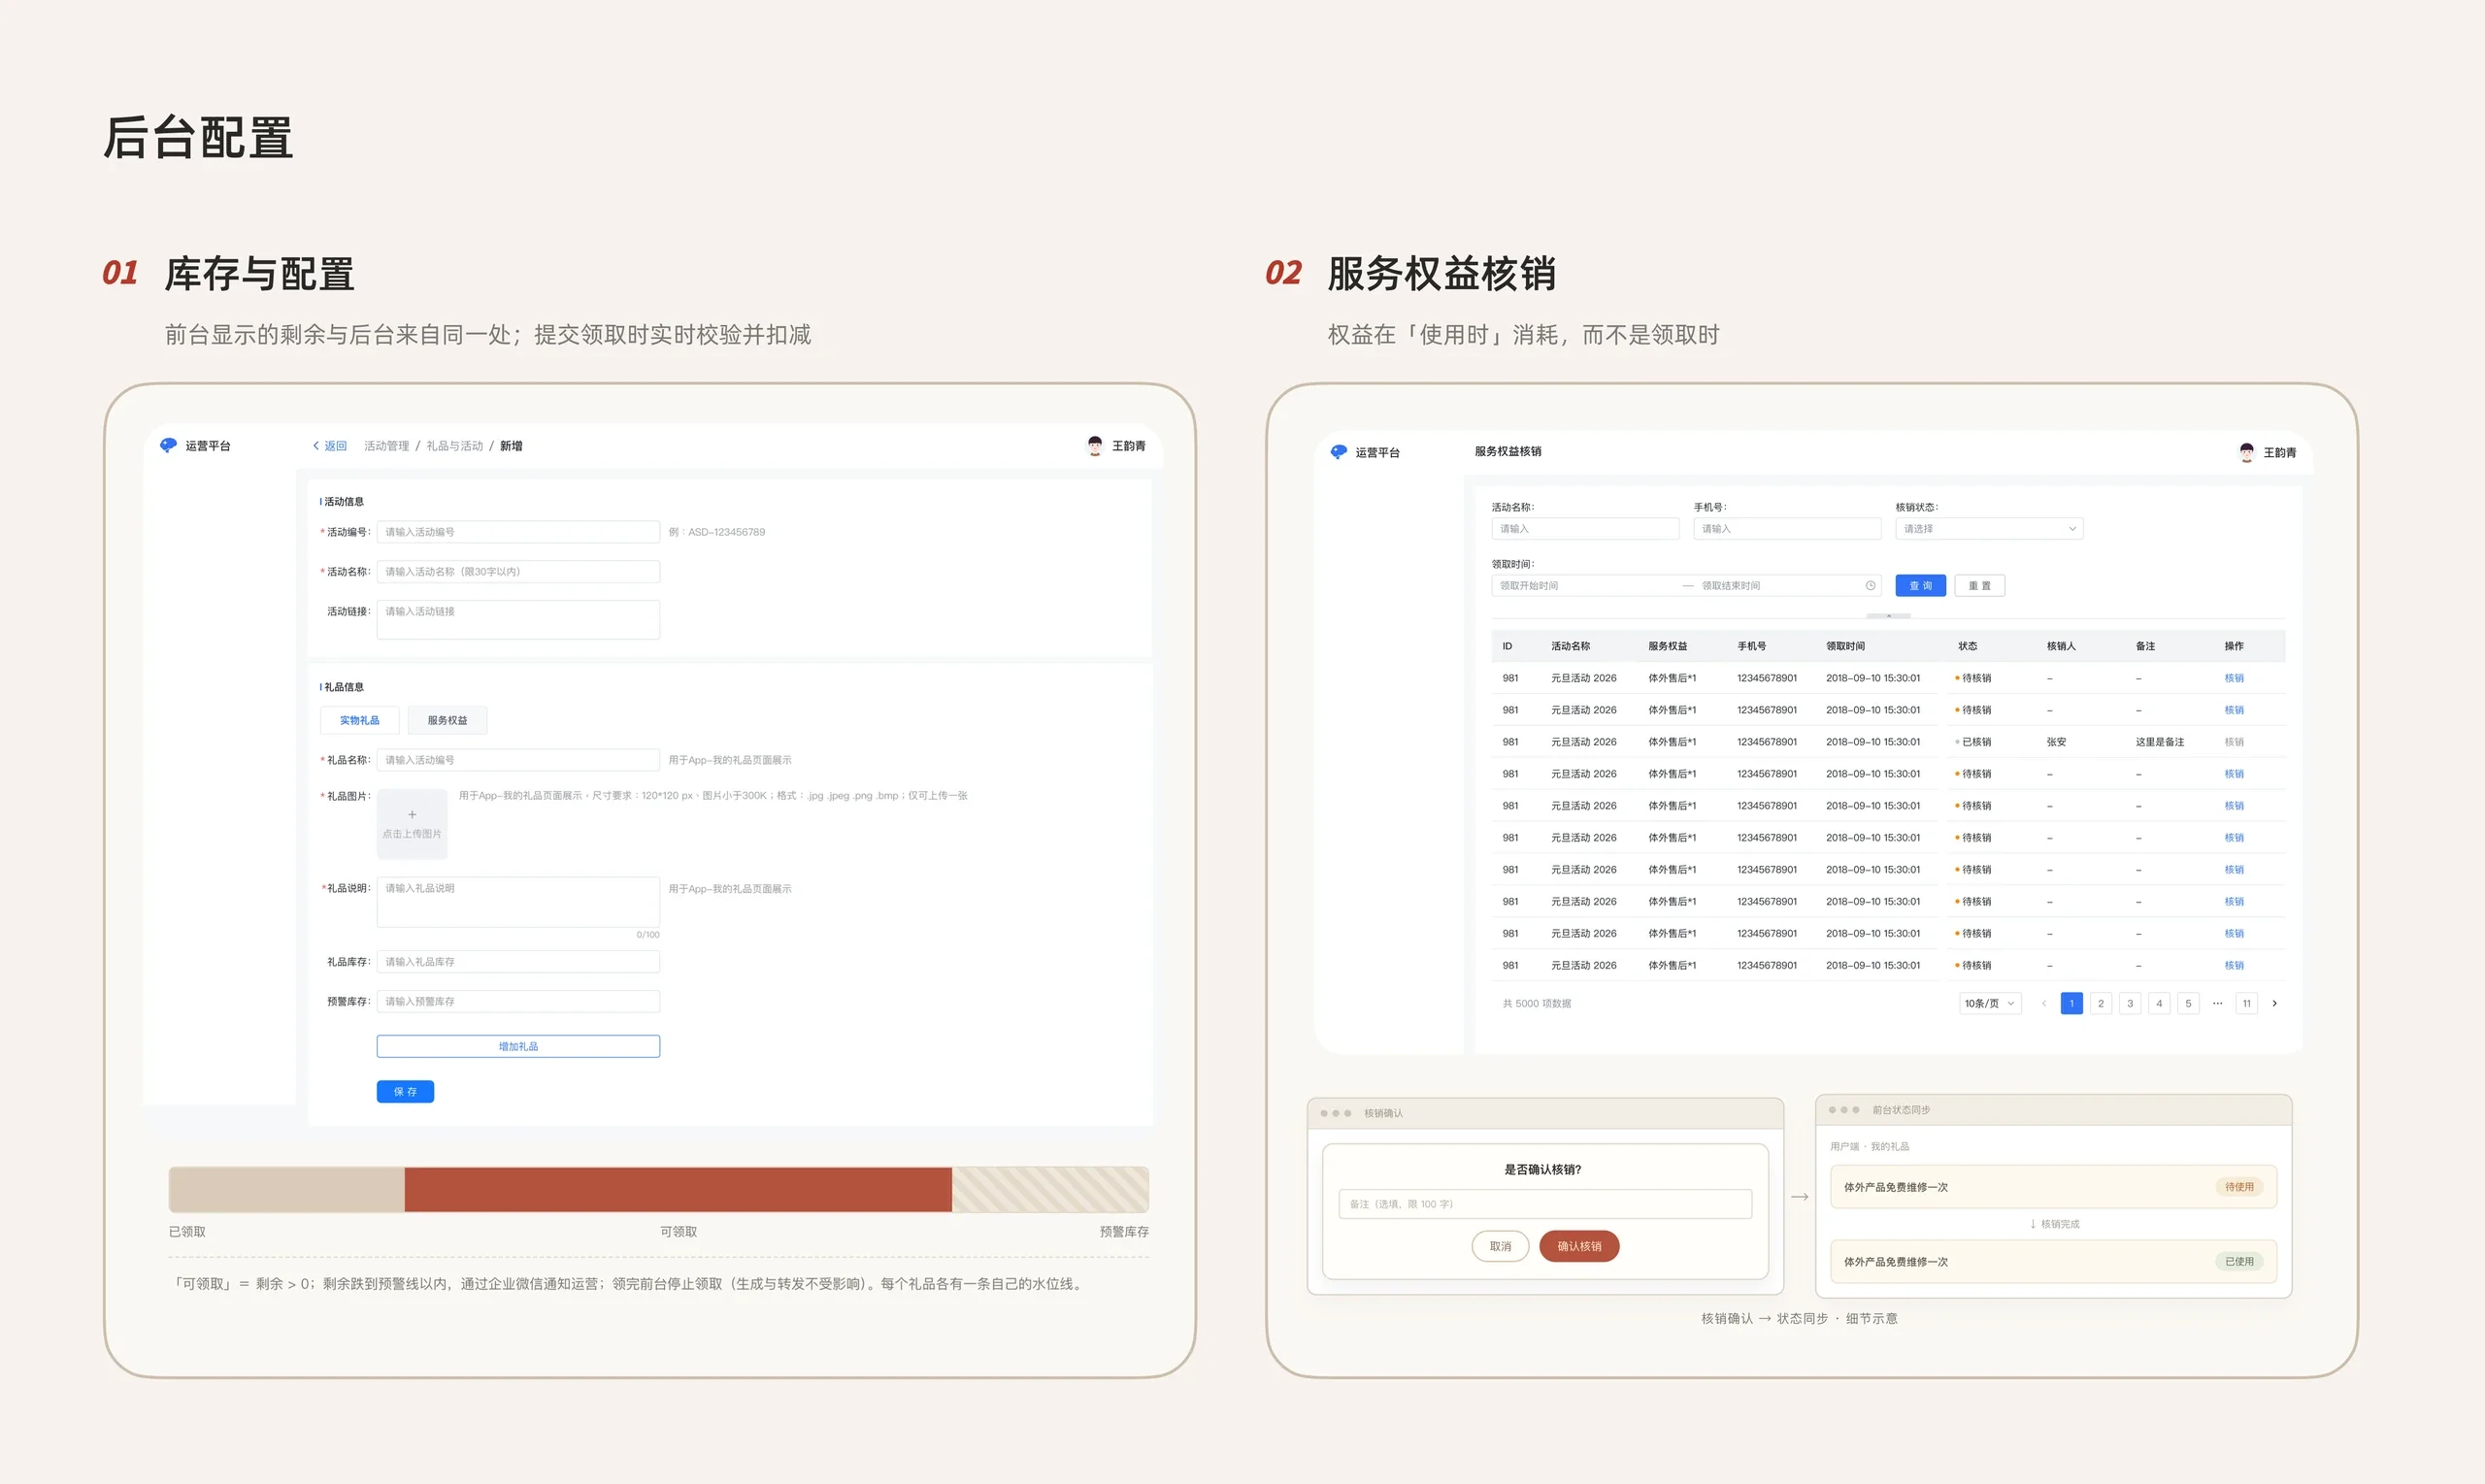Image resolution: width=2485 pixels, height=1484 pixels.
Task: Click 张安 in the 核销人 column
Action: click(2056, 742)
